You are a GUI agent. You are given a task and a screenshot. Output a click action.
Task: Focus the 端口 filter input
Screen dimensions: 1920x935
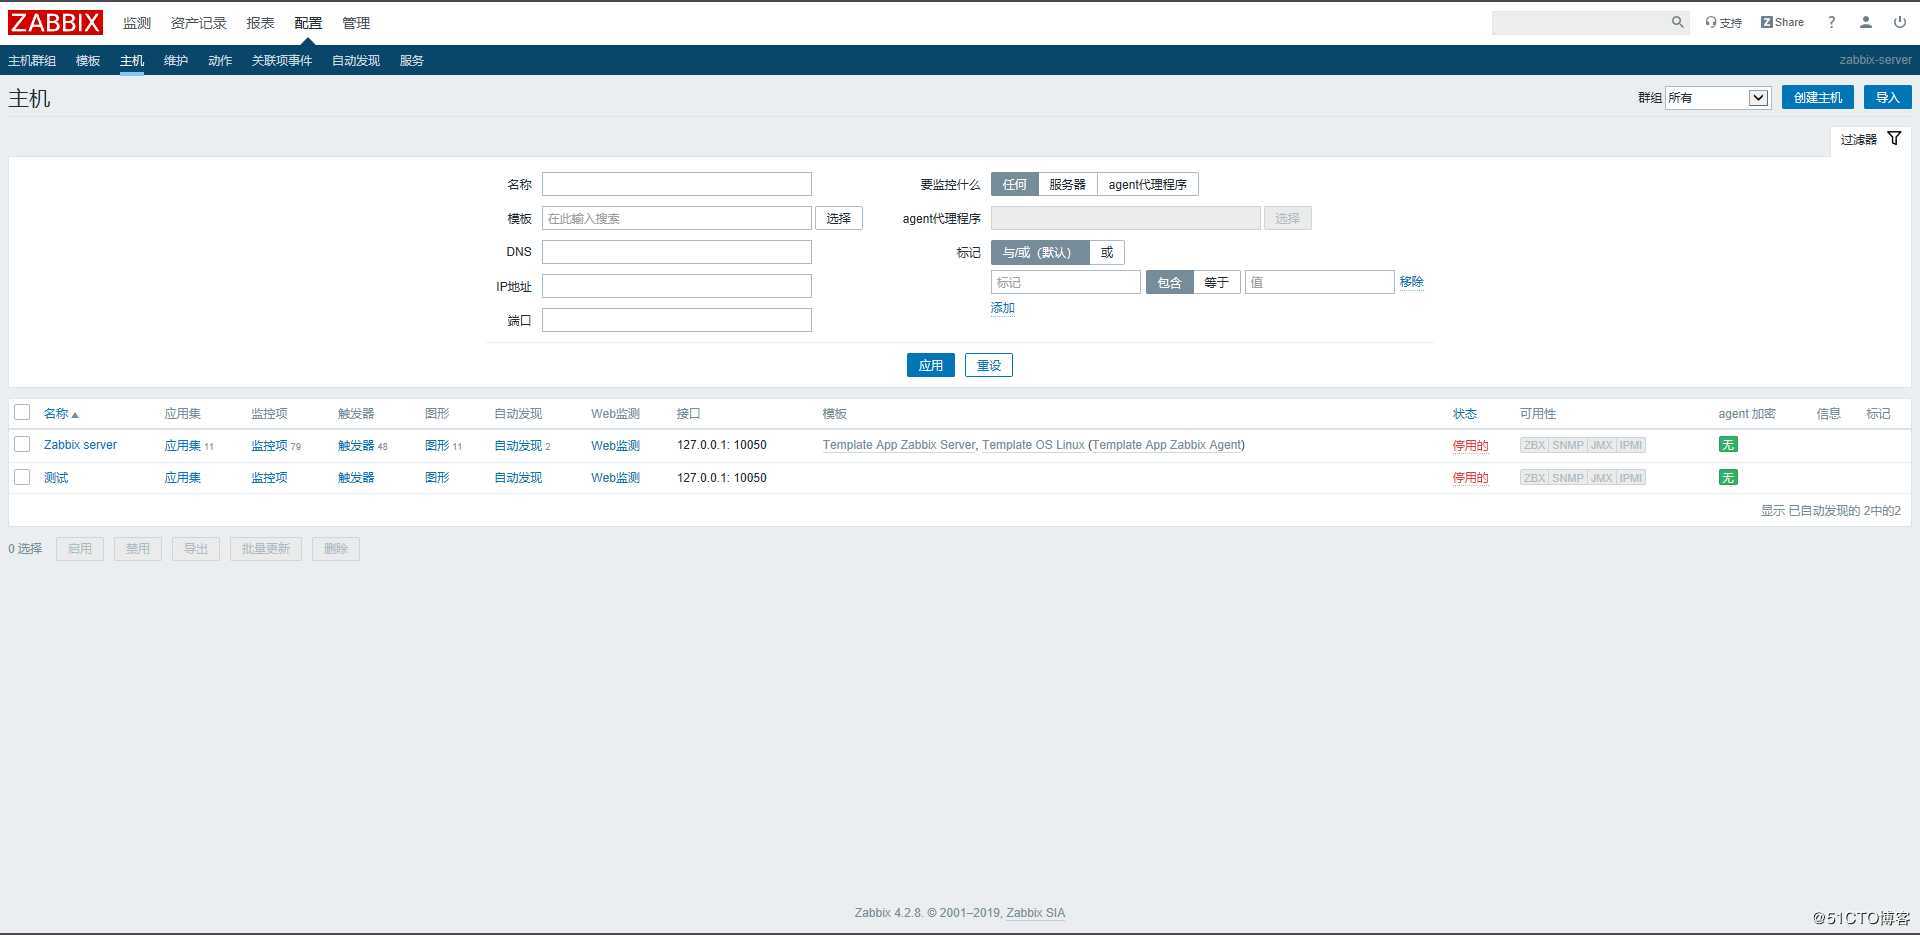tap(676, 320)
